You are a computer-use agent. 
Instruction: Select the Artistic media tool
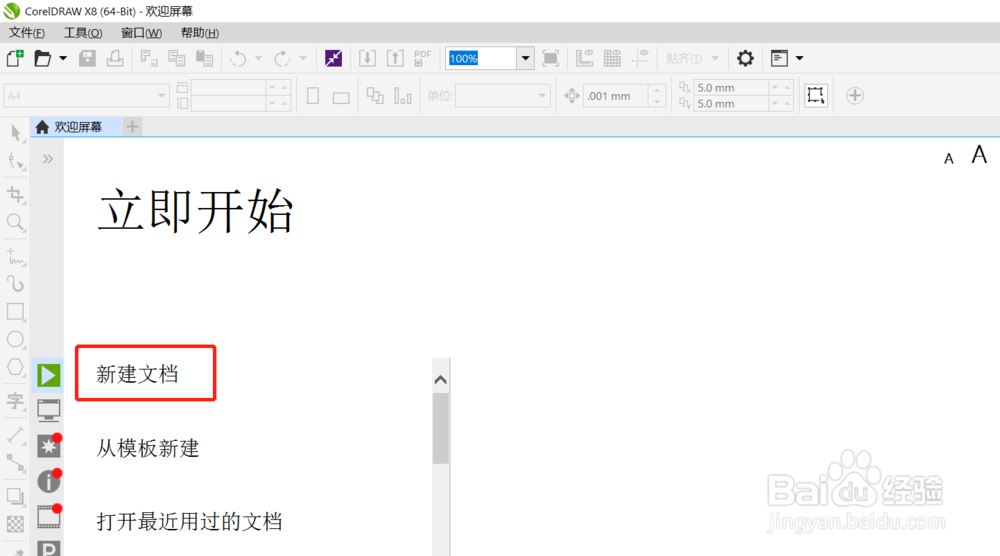pos(16,283)
